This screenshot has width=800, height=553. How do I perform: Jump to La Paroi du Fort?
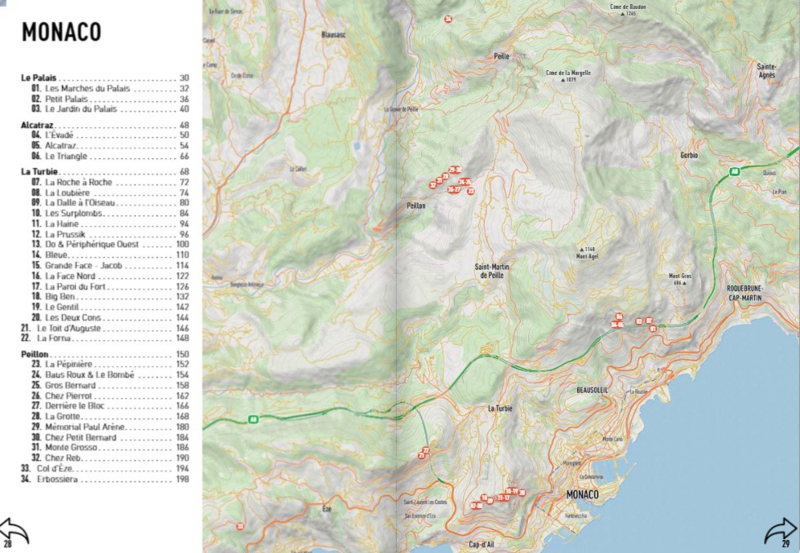(110, 286)
